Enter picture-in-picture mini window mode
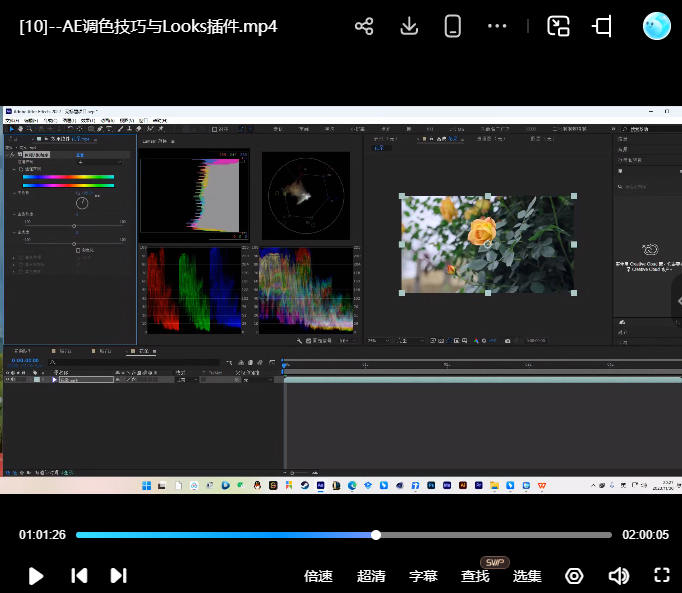The image size is (682, 593). click(558, 27)
